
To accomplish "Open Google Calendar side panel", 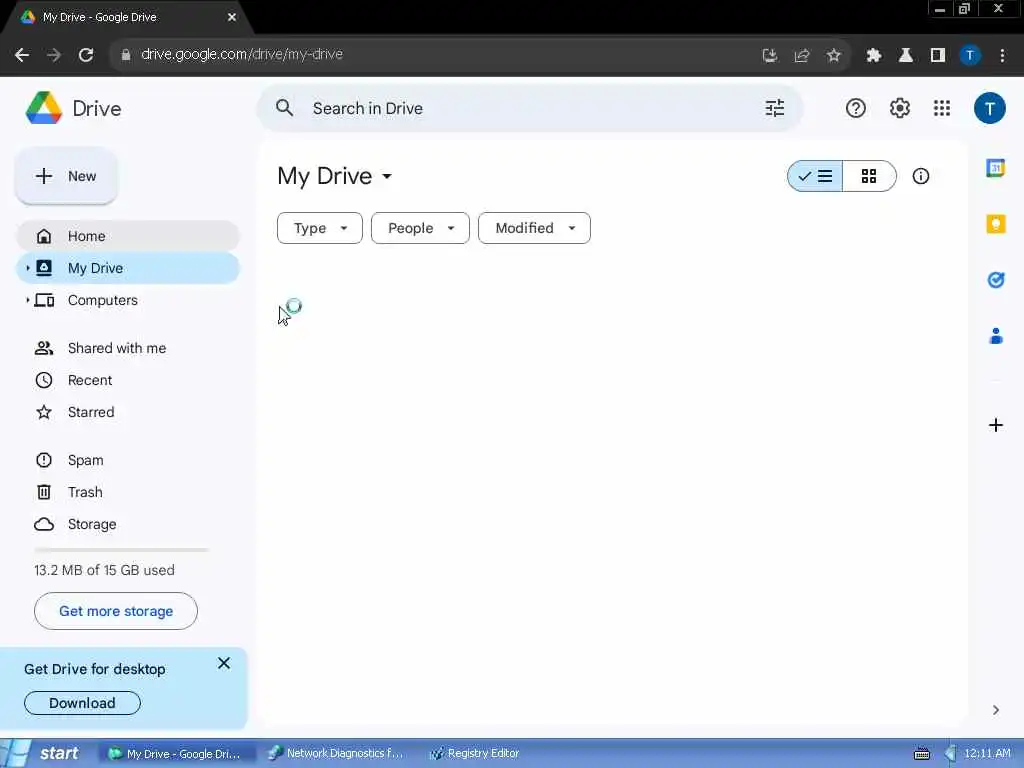I will click(x=995, y=168).
